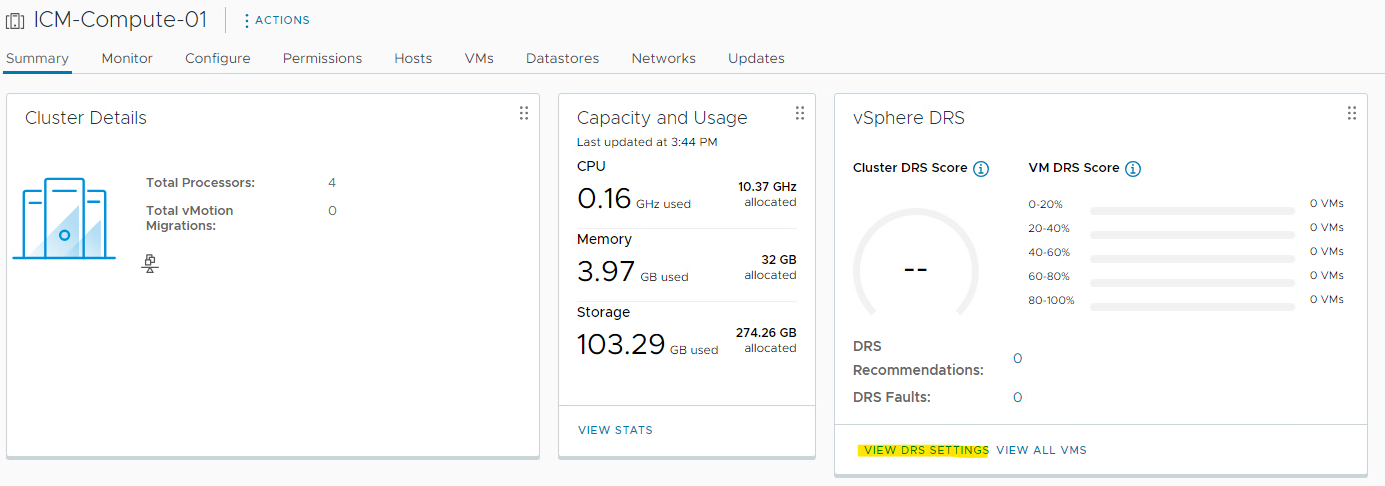Open the Configure tab
This screenshot has height=486, width=1385.
coord(218,58)
